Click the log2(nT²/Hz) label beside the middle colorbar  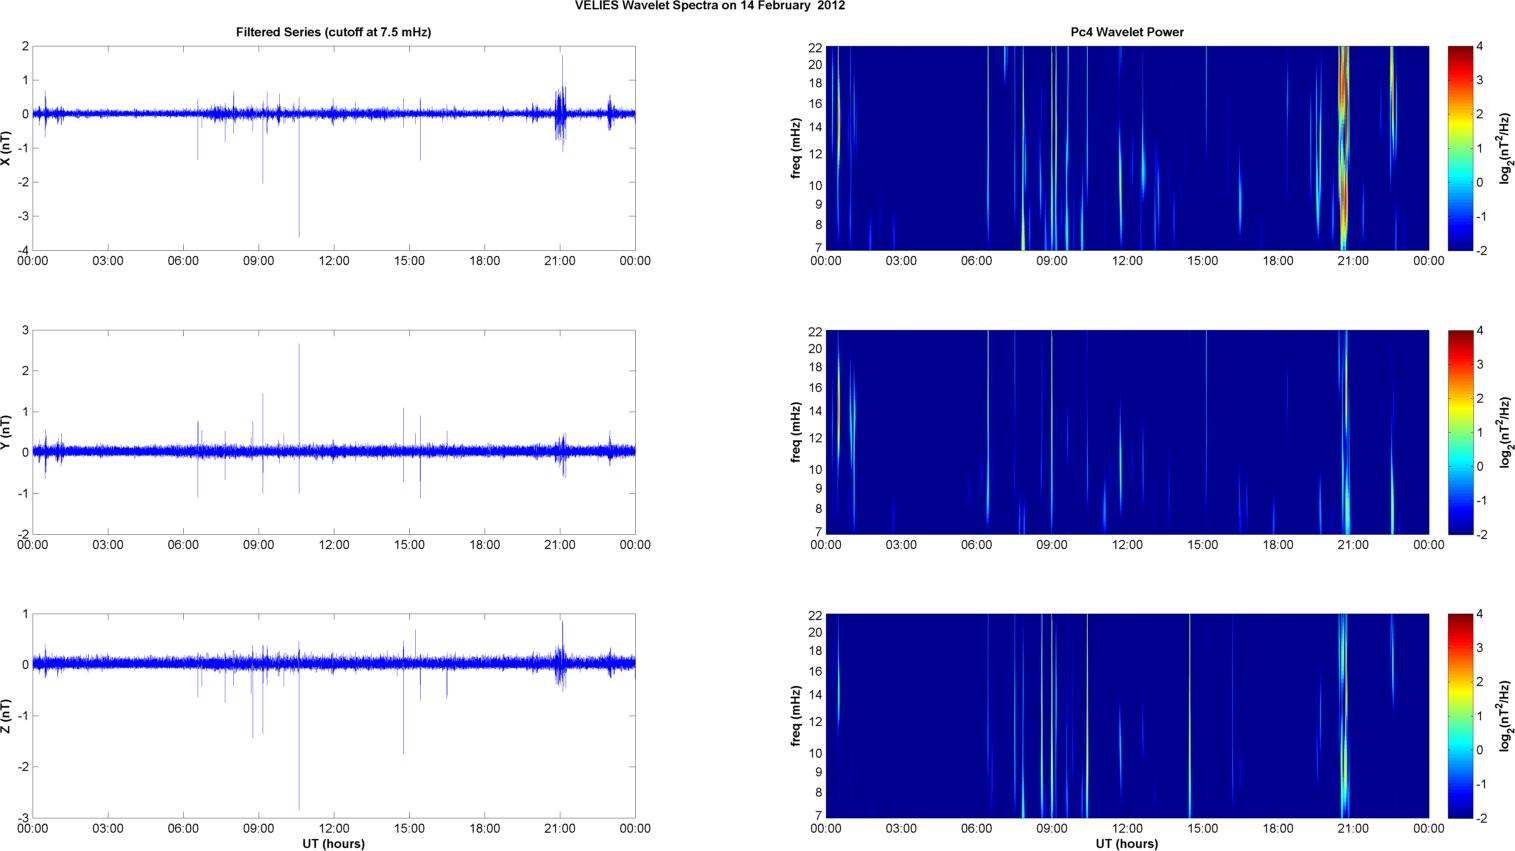pos(1505,432)
